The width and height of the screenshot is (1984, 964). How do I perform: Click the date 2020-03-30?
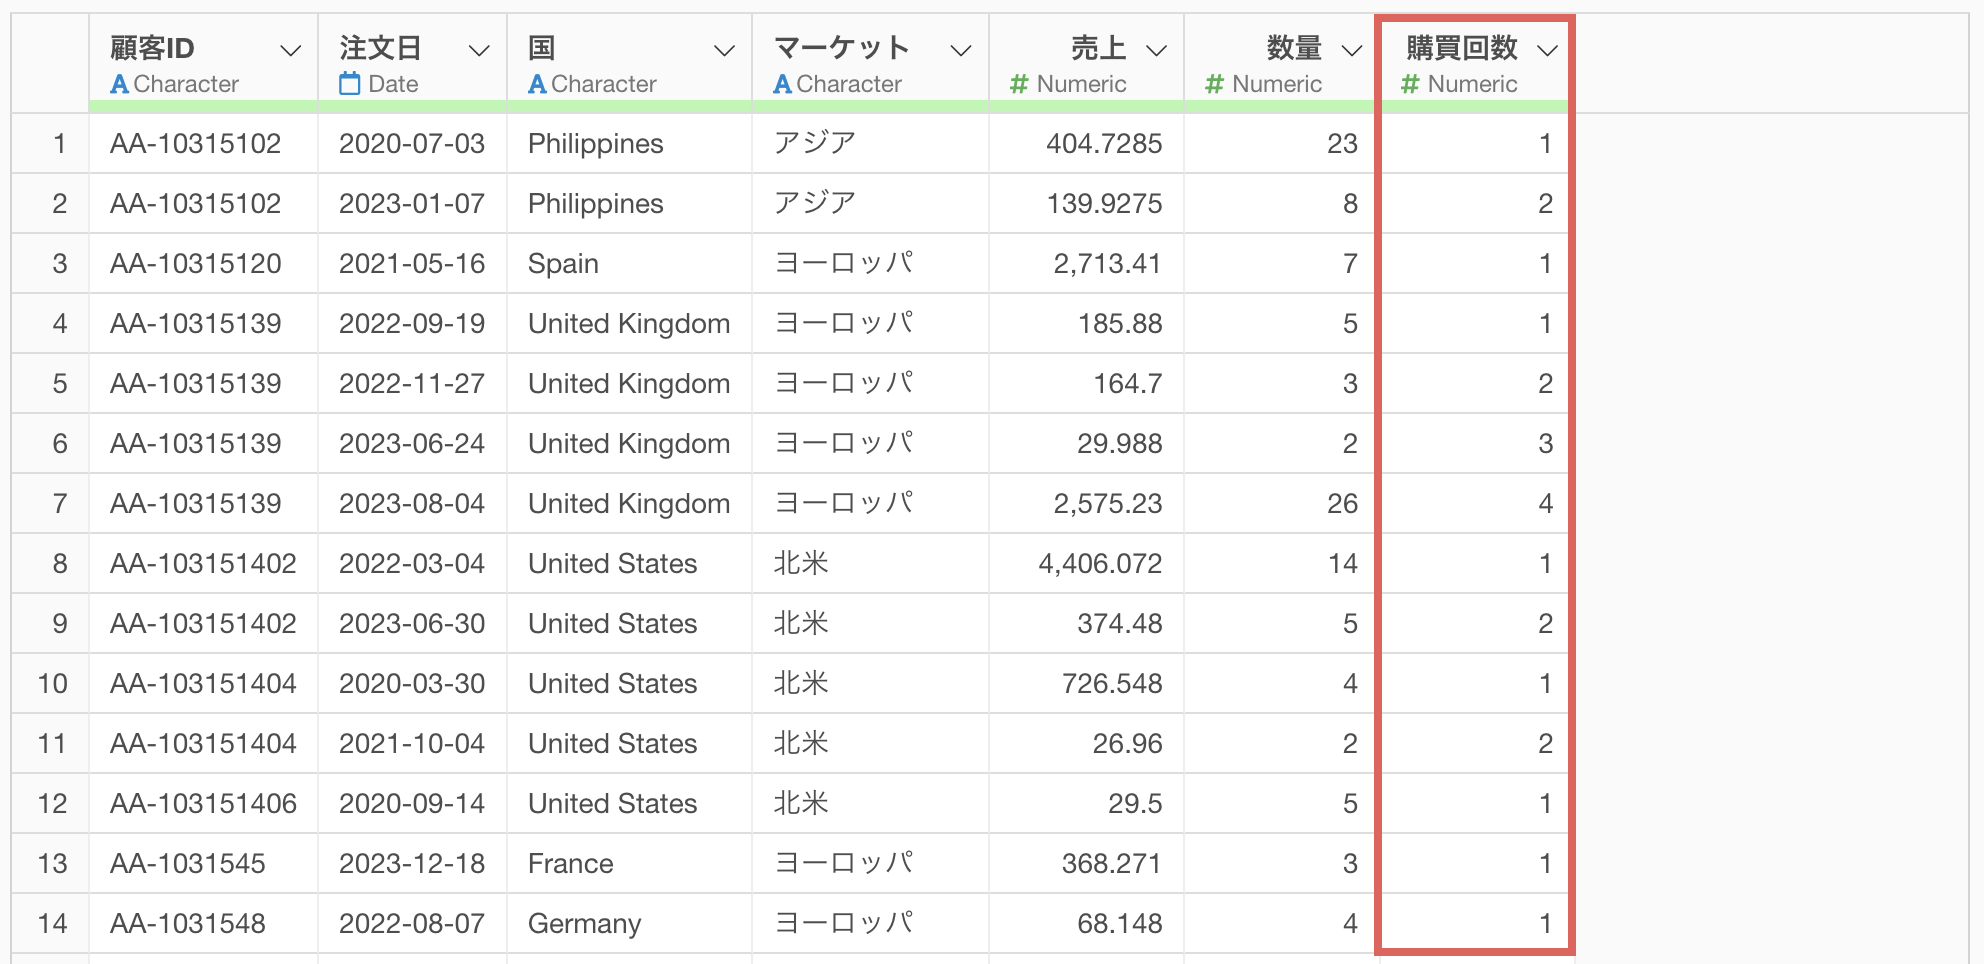(412, 684)
